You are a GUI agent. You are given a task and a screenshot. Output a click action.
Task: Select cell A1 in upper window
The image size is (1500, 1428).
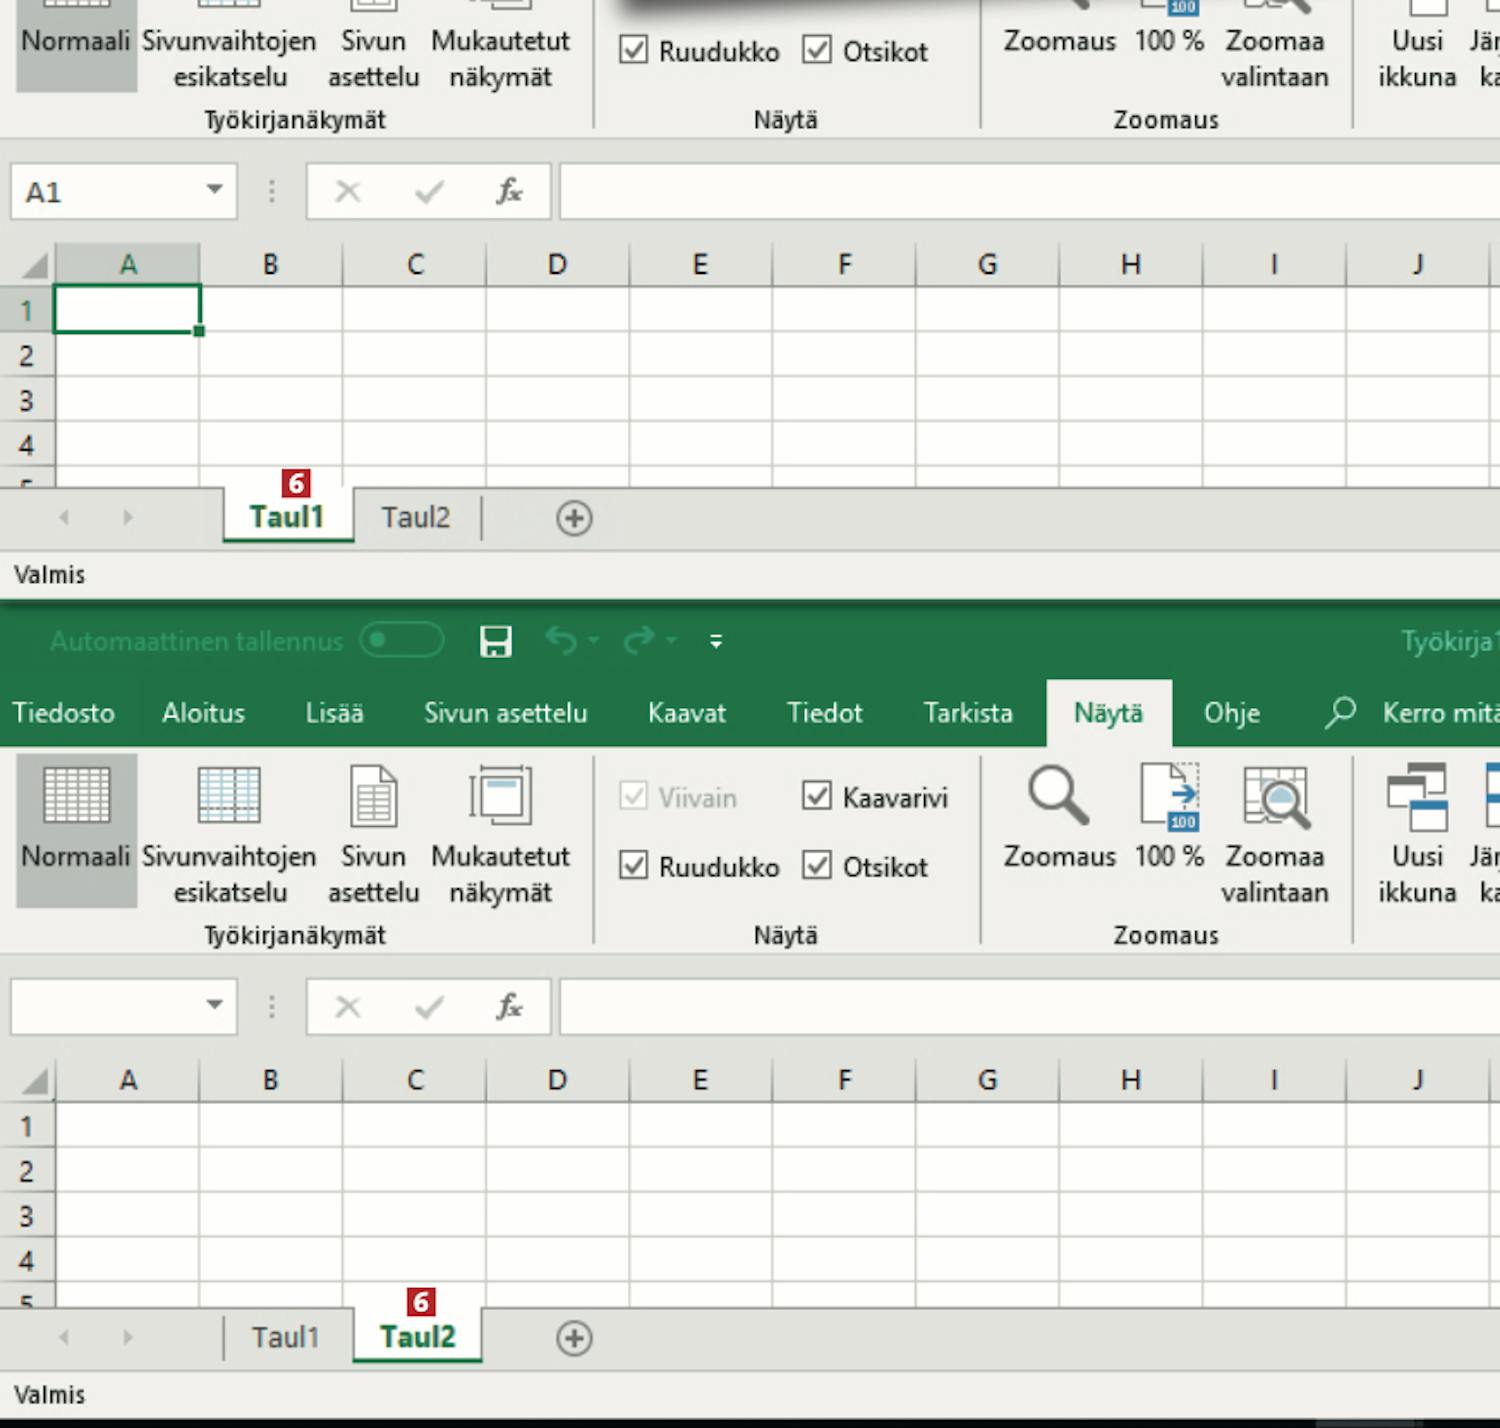127,309
